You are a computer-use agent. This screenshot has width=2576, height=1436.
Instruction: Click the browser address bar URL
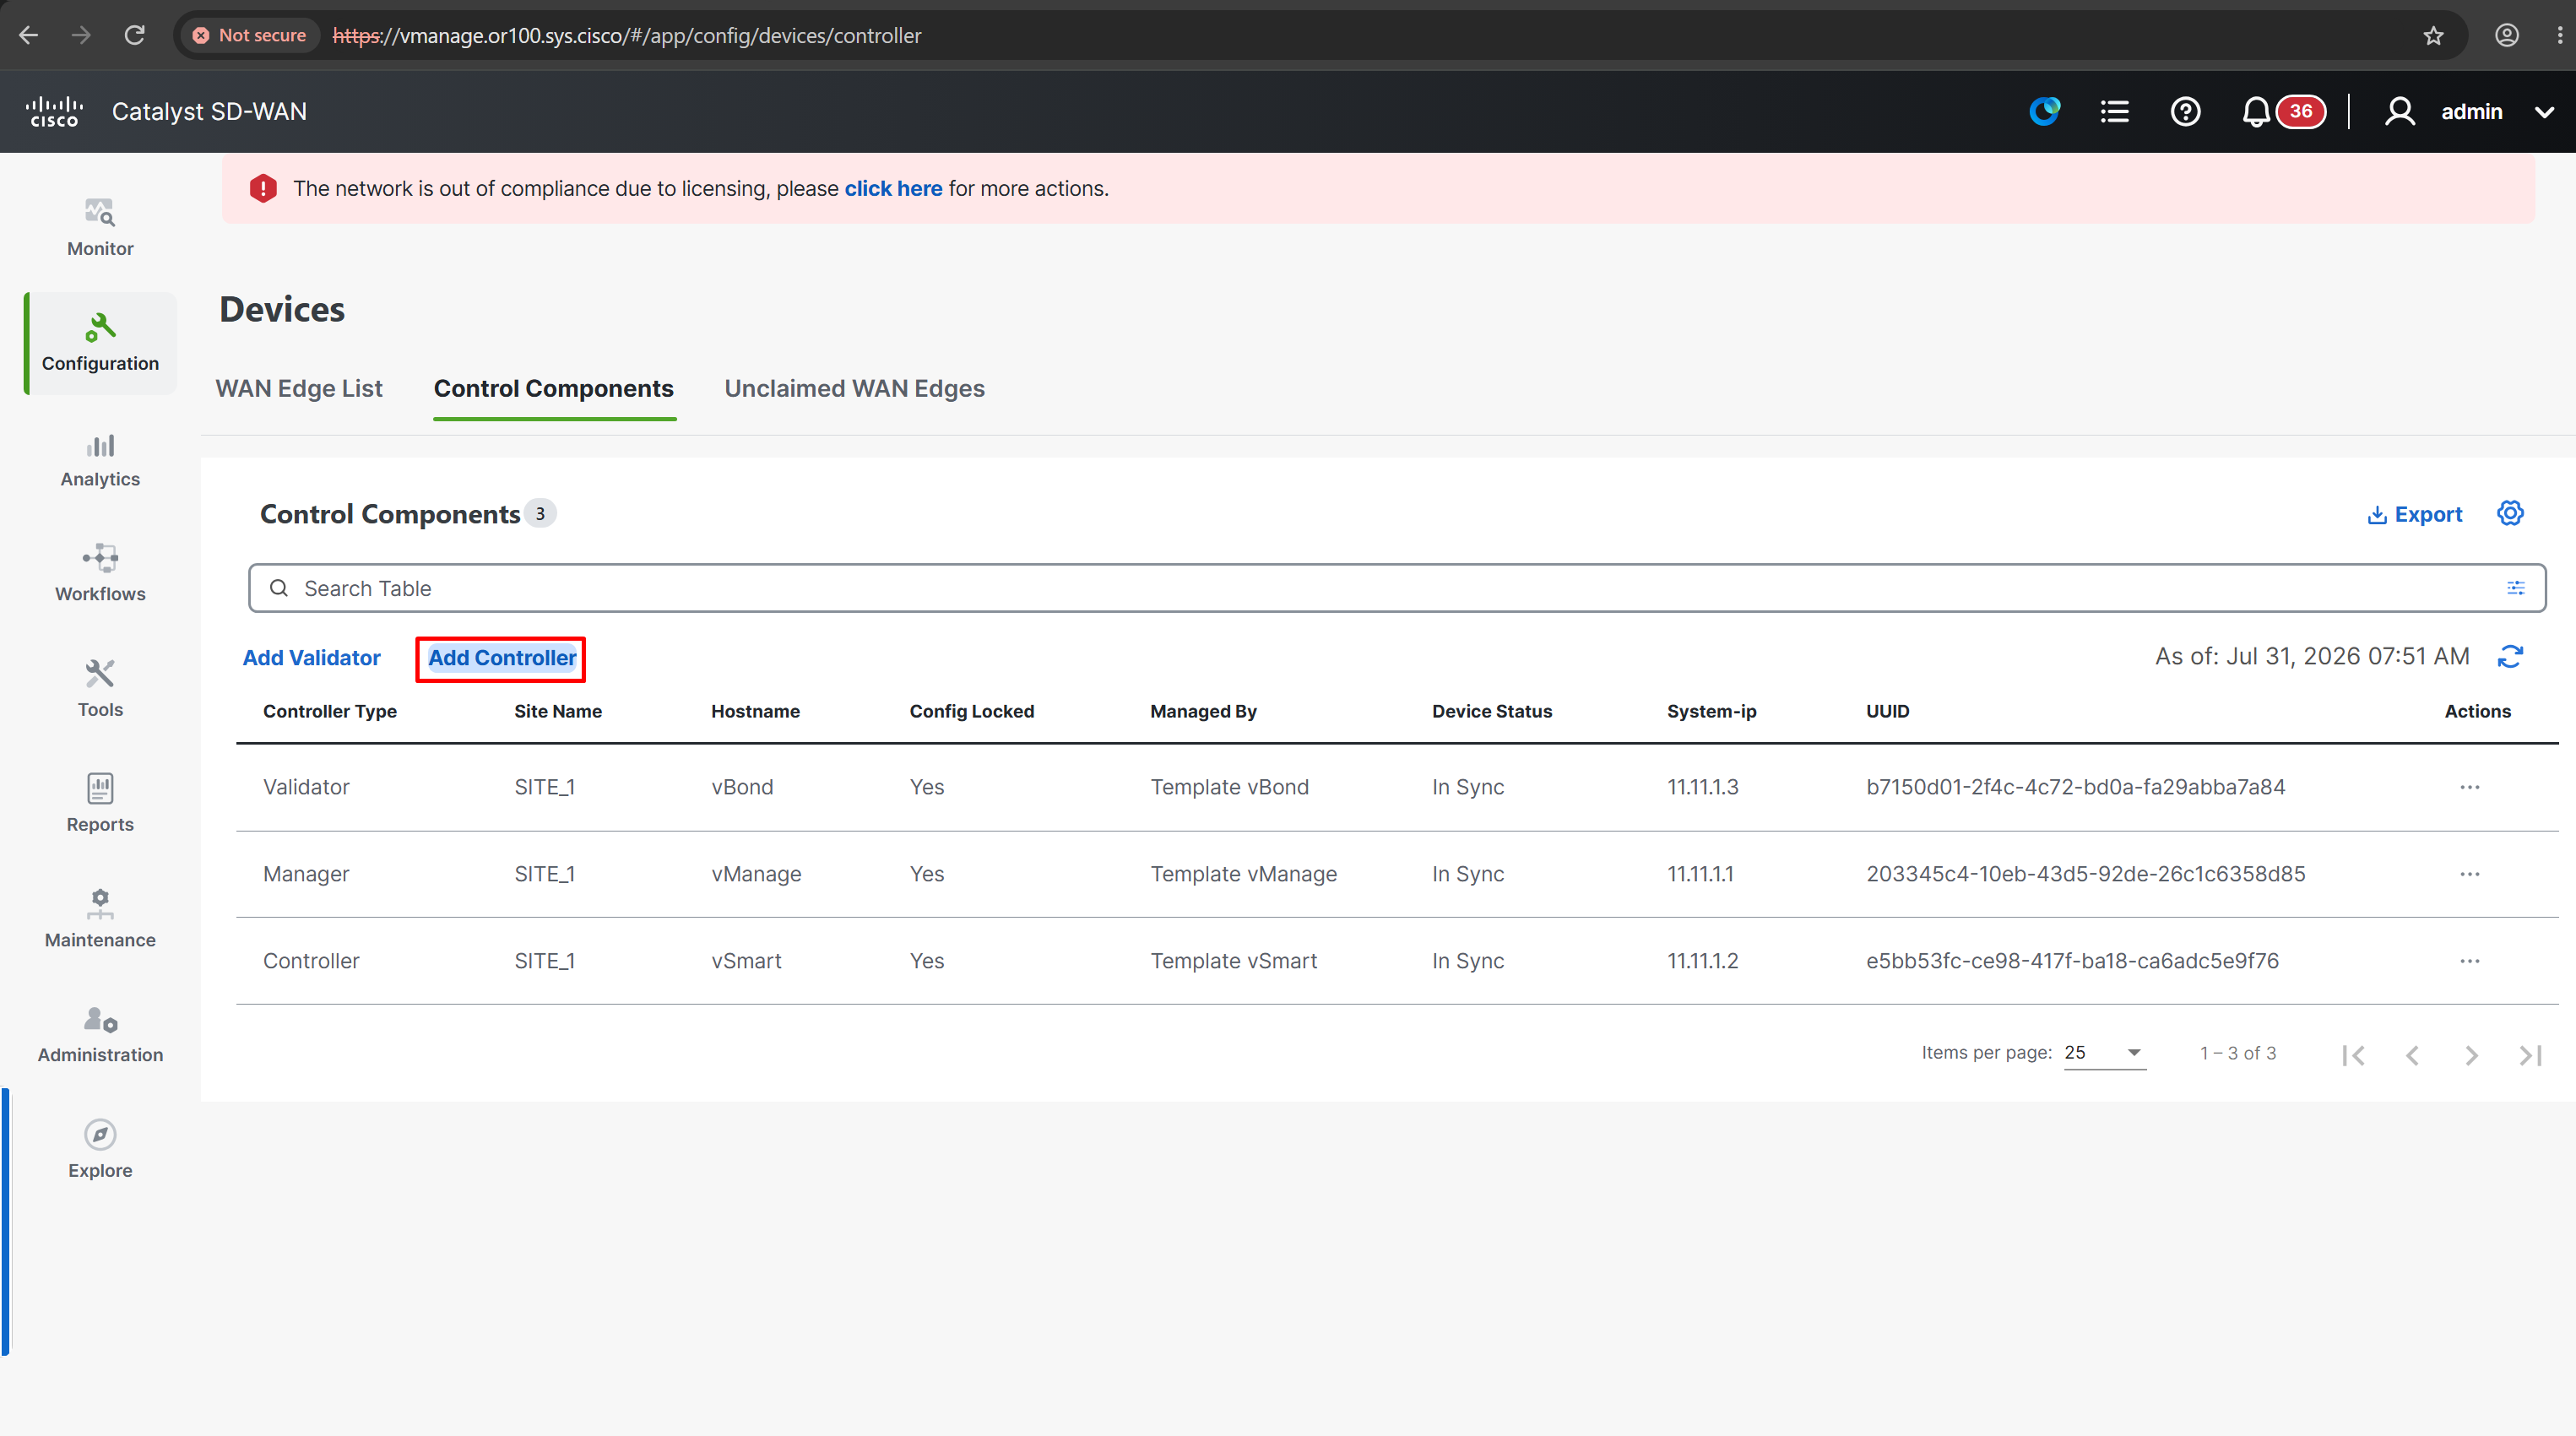click(627, 35)
